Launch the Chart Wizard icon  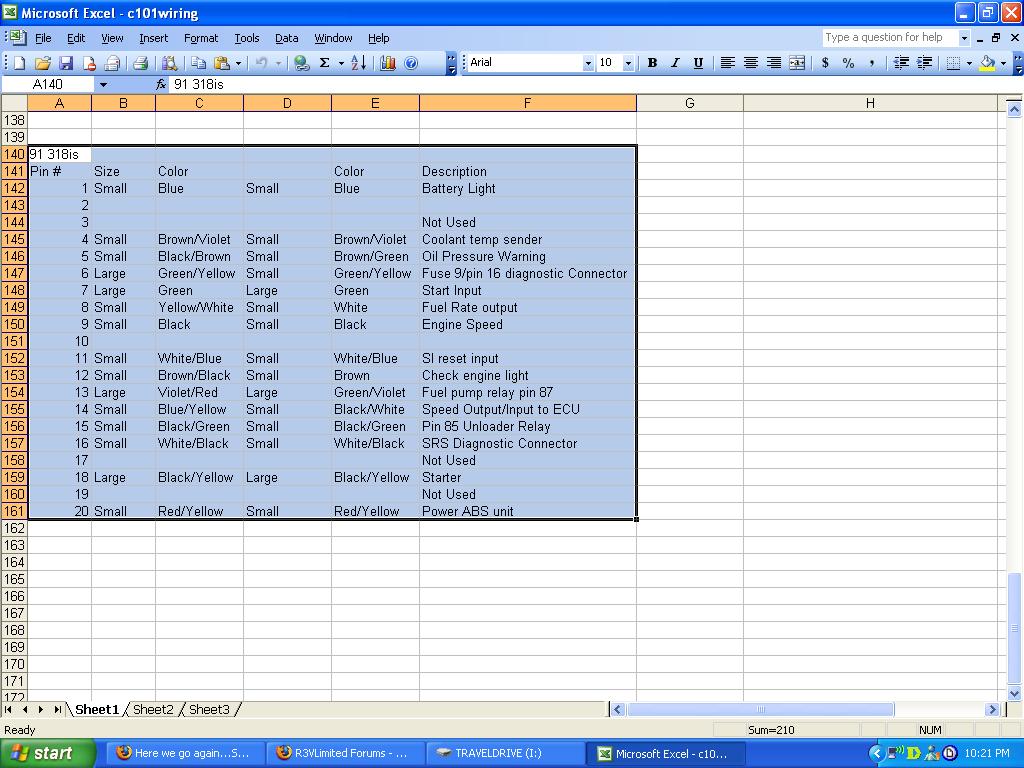[388, 62]
